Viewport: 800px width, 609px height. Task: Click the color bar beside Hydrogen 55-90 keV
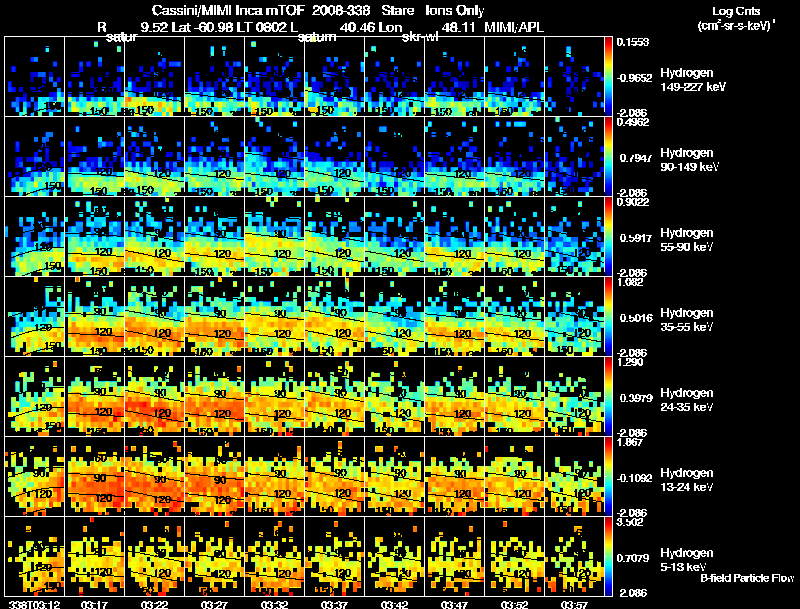[x=608, y=236]
